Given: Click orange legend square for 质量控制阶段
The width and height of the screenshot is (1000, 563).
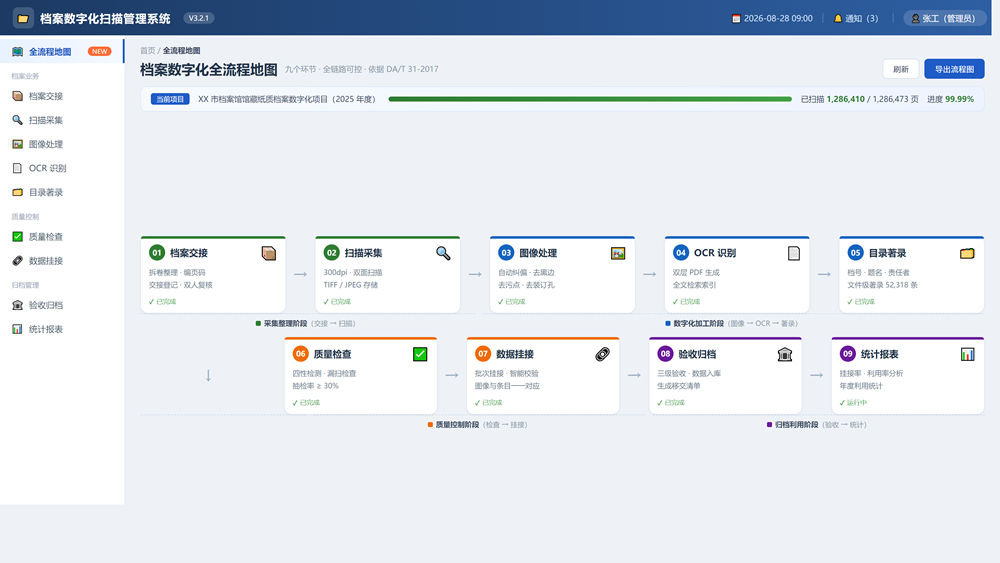Looking at the screenshot, I should click(430, 425).
